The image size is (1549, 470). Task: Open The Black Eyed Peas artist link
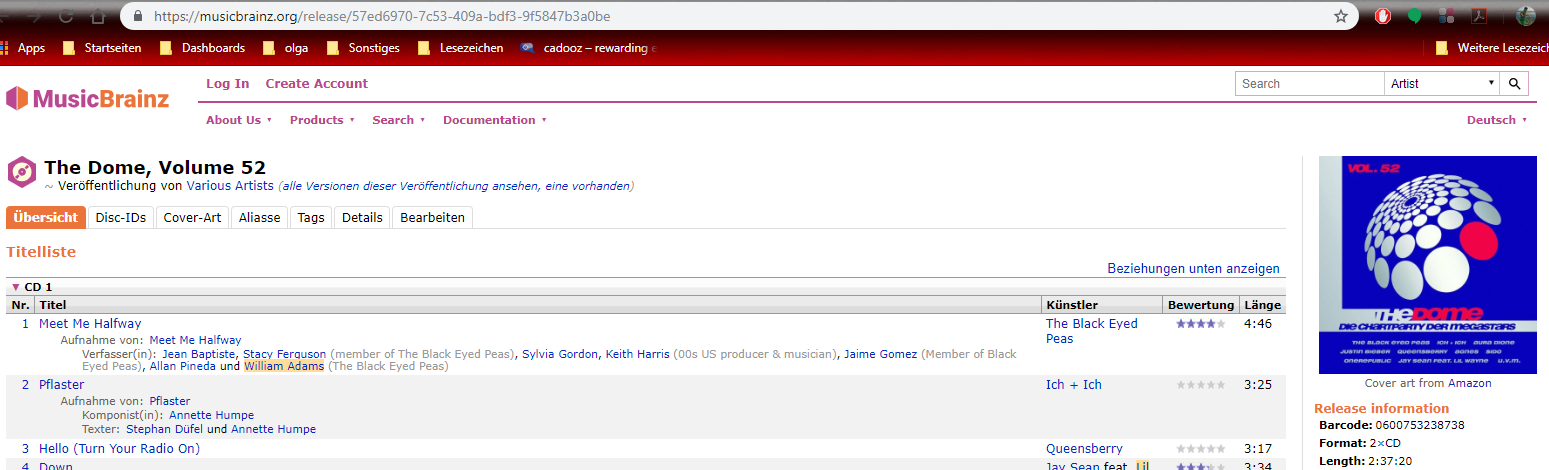point(1092,331)
